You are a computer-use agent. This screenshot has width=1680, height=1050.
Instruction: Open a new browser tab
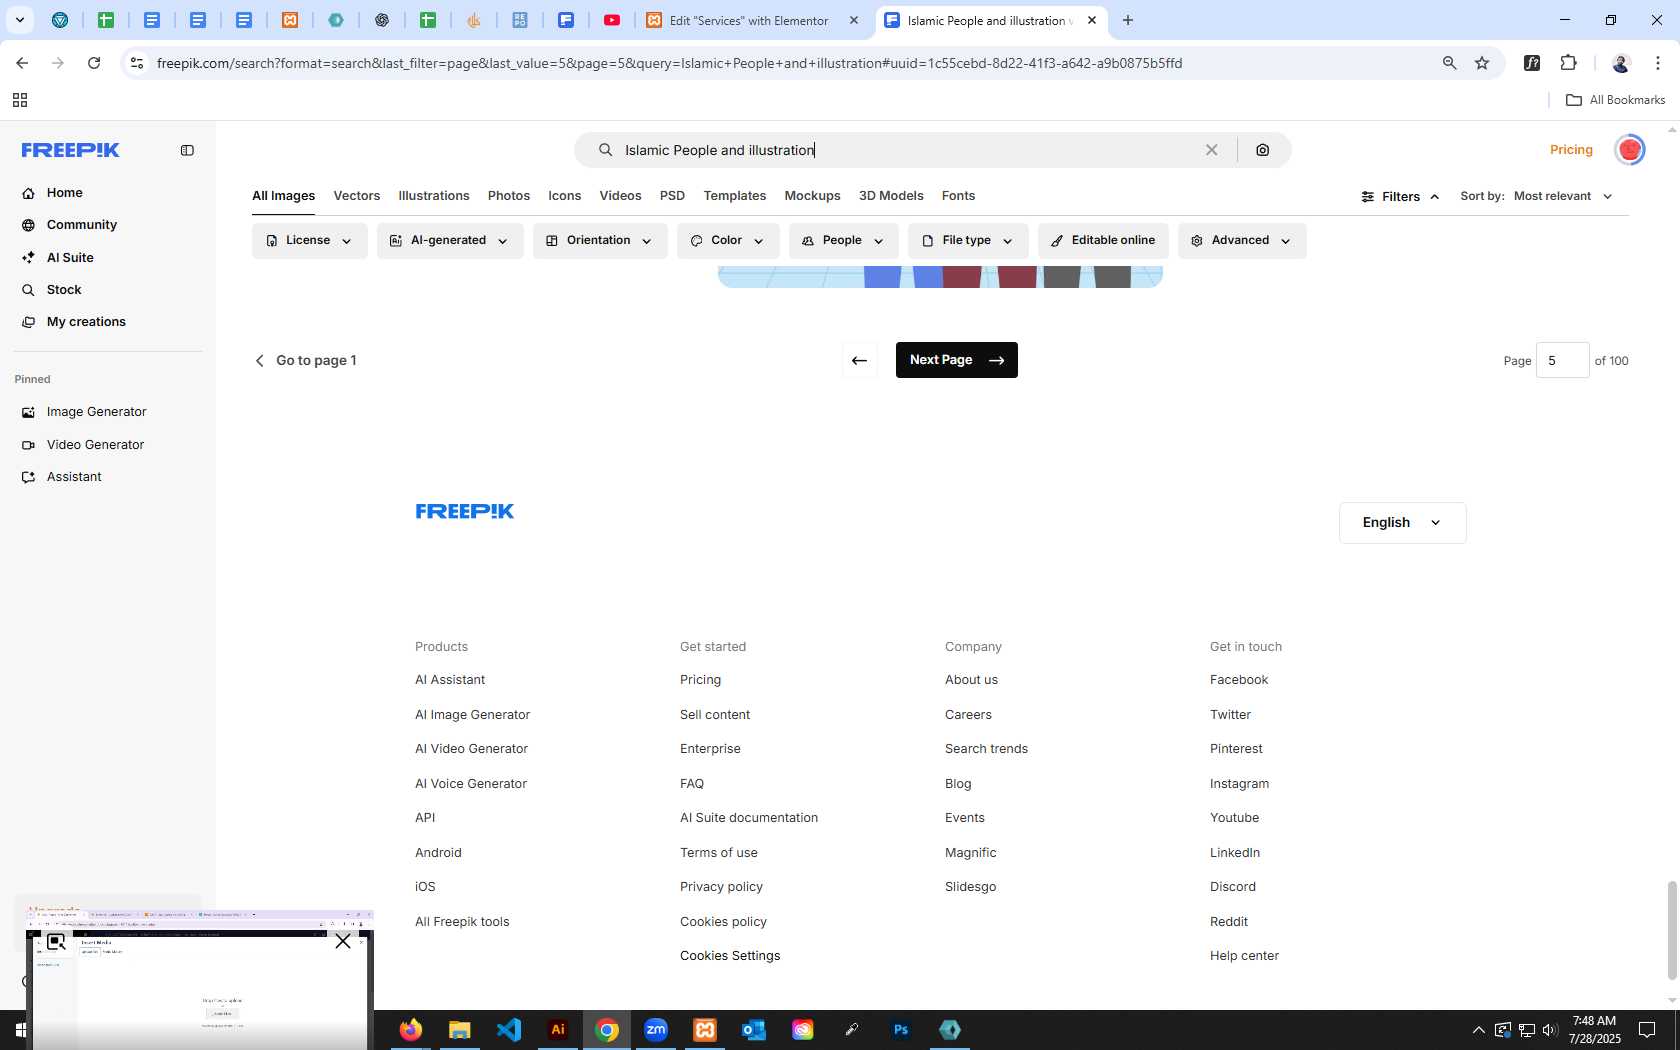1128,20
